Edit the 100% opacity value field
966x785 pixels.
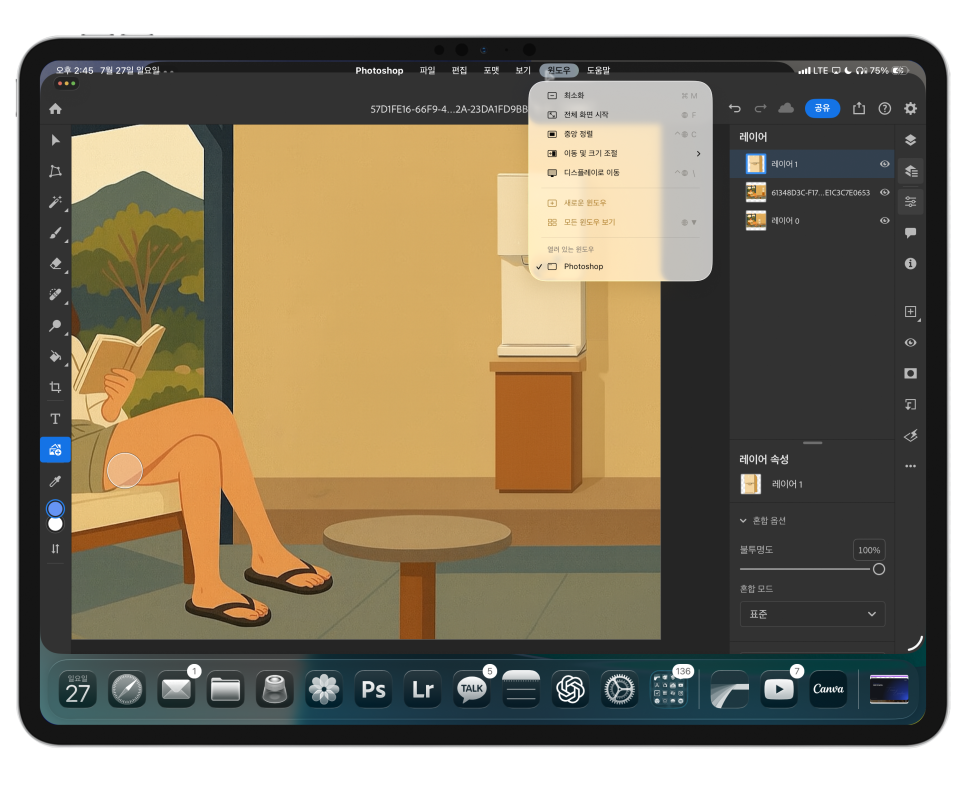click(869, 550)
